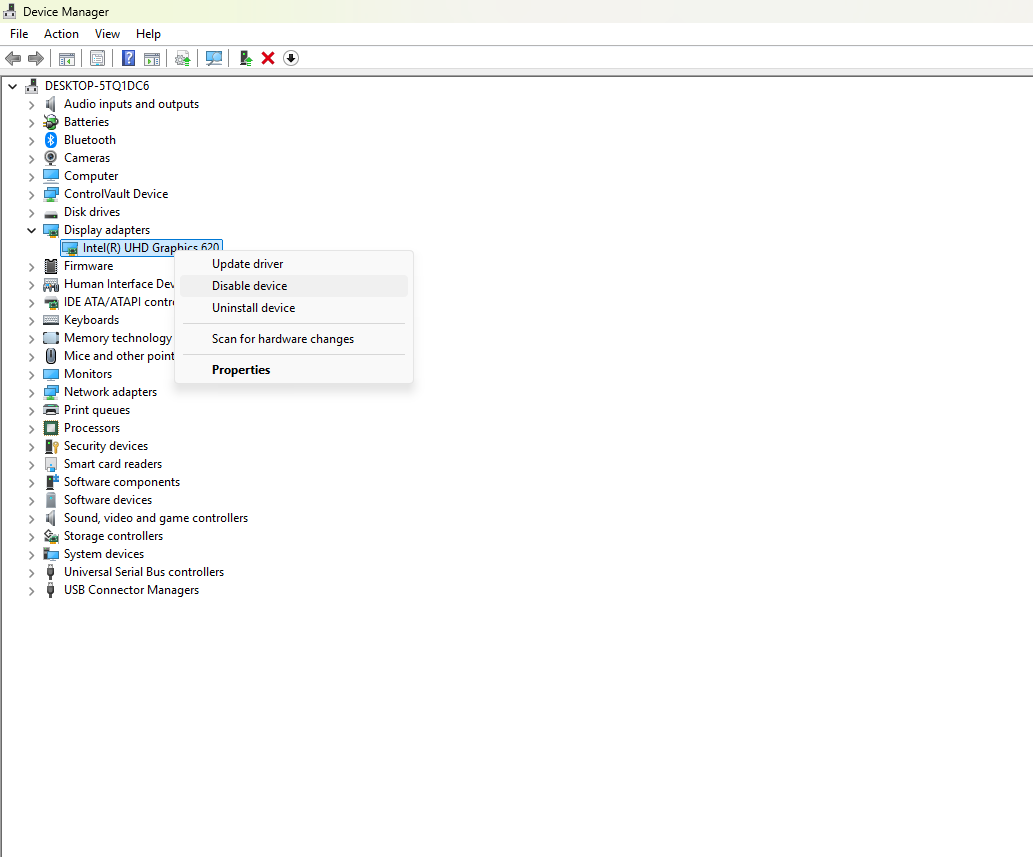Expand the Disk drives category
The width and height of the screenshot is (1033, 857).
(x=31, y=212)
